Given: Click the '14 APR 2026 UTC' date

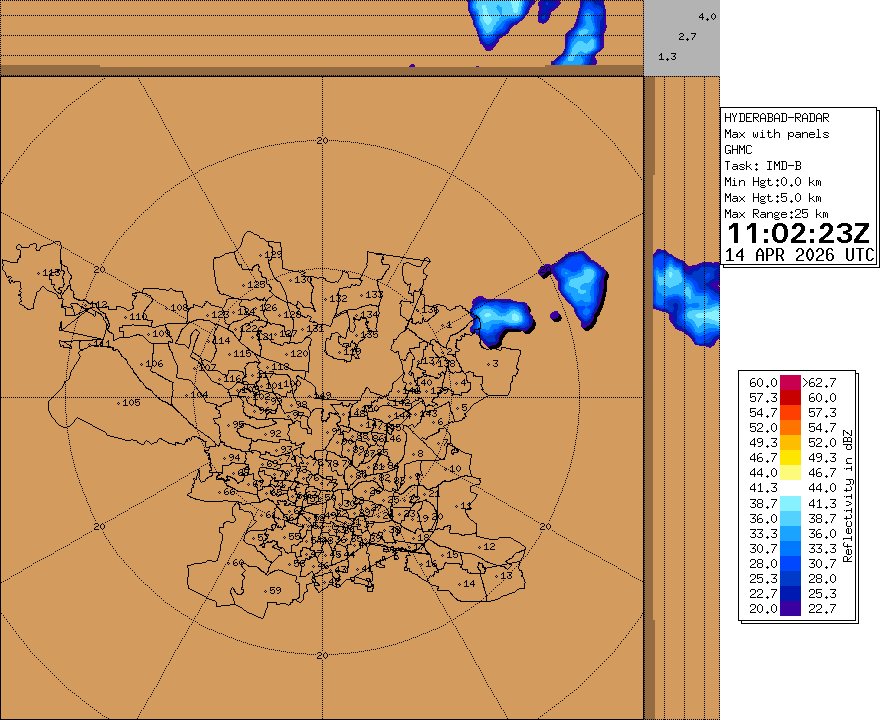Looking at the screenshot, I should (x=800, y=255).
